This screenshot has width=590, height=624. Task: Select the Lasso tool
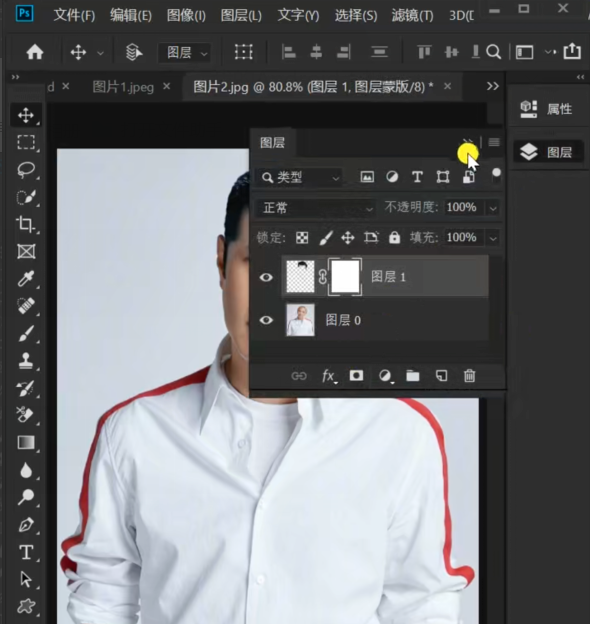[26, 169]
